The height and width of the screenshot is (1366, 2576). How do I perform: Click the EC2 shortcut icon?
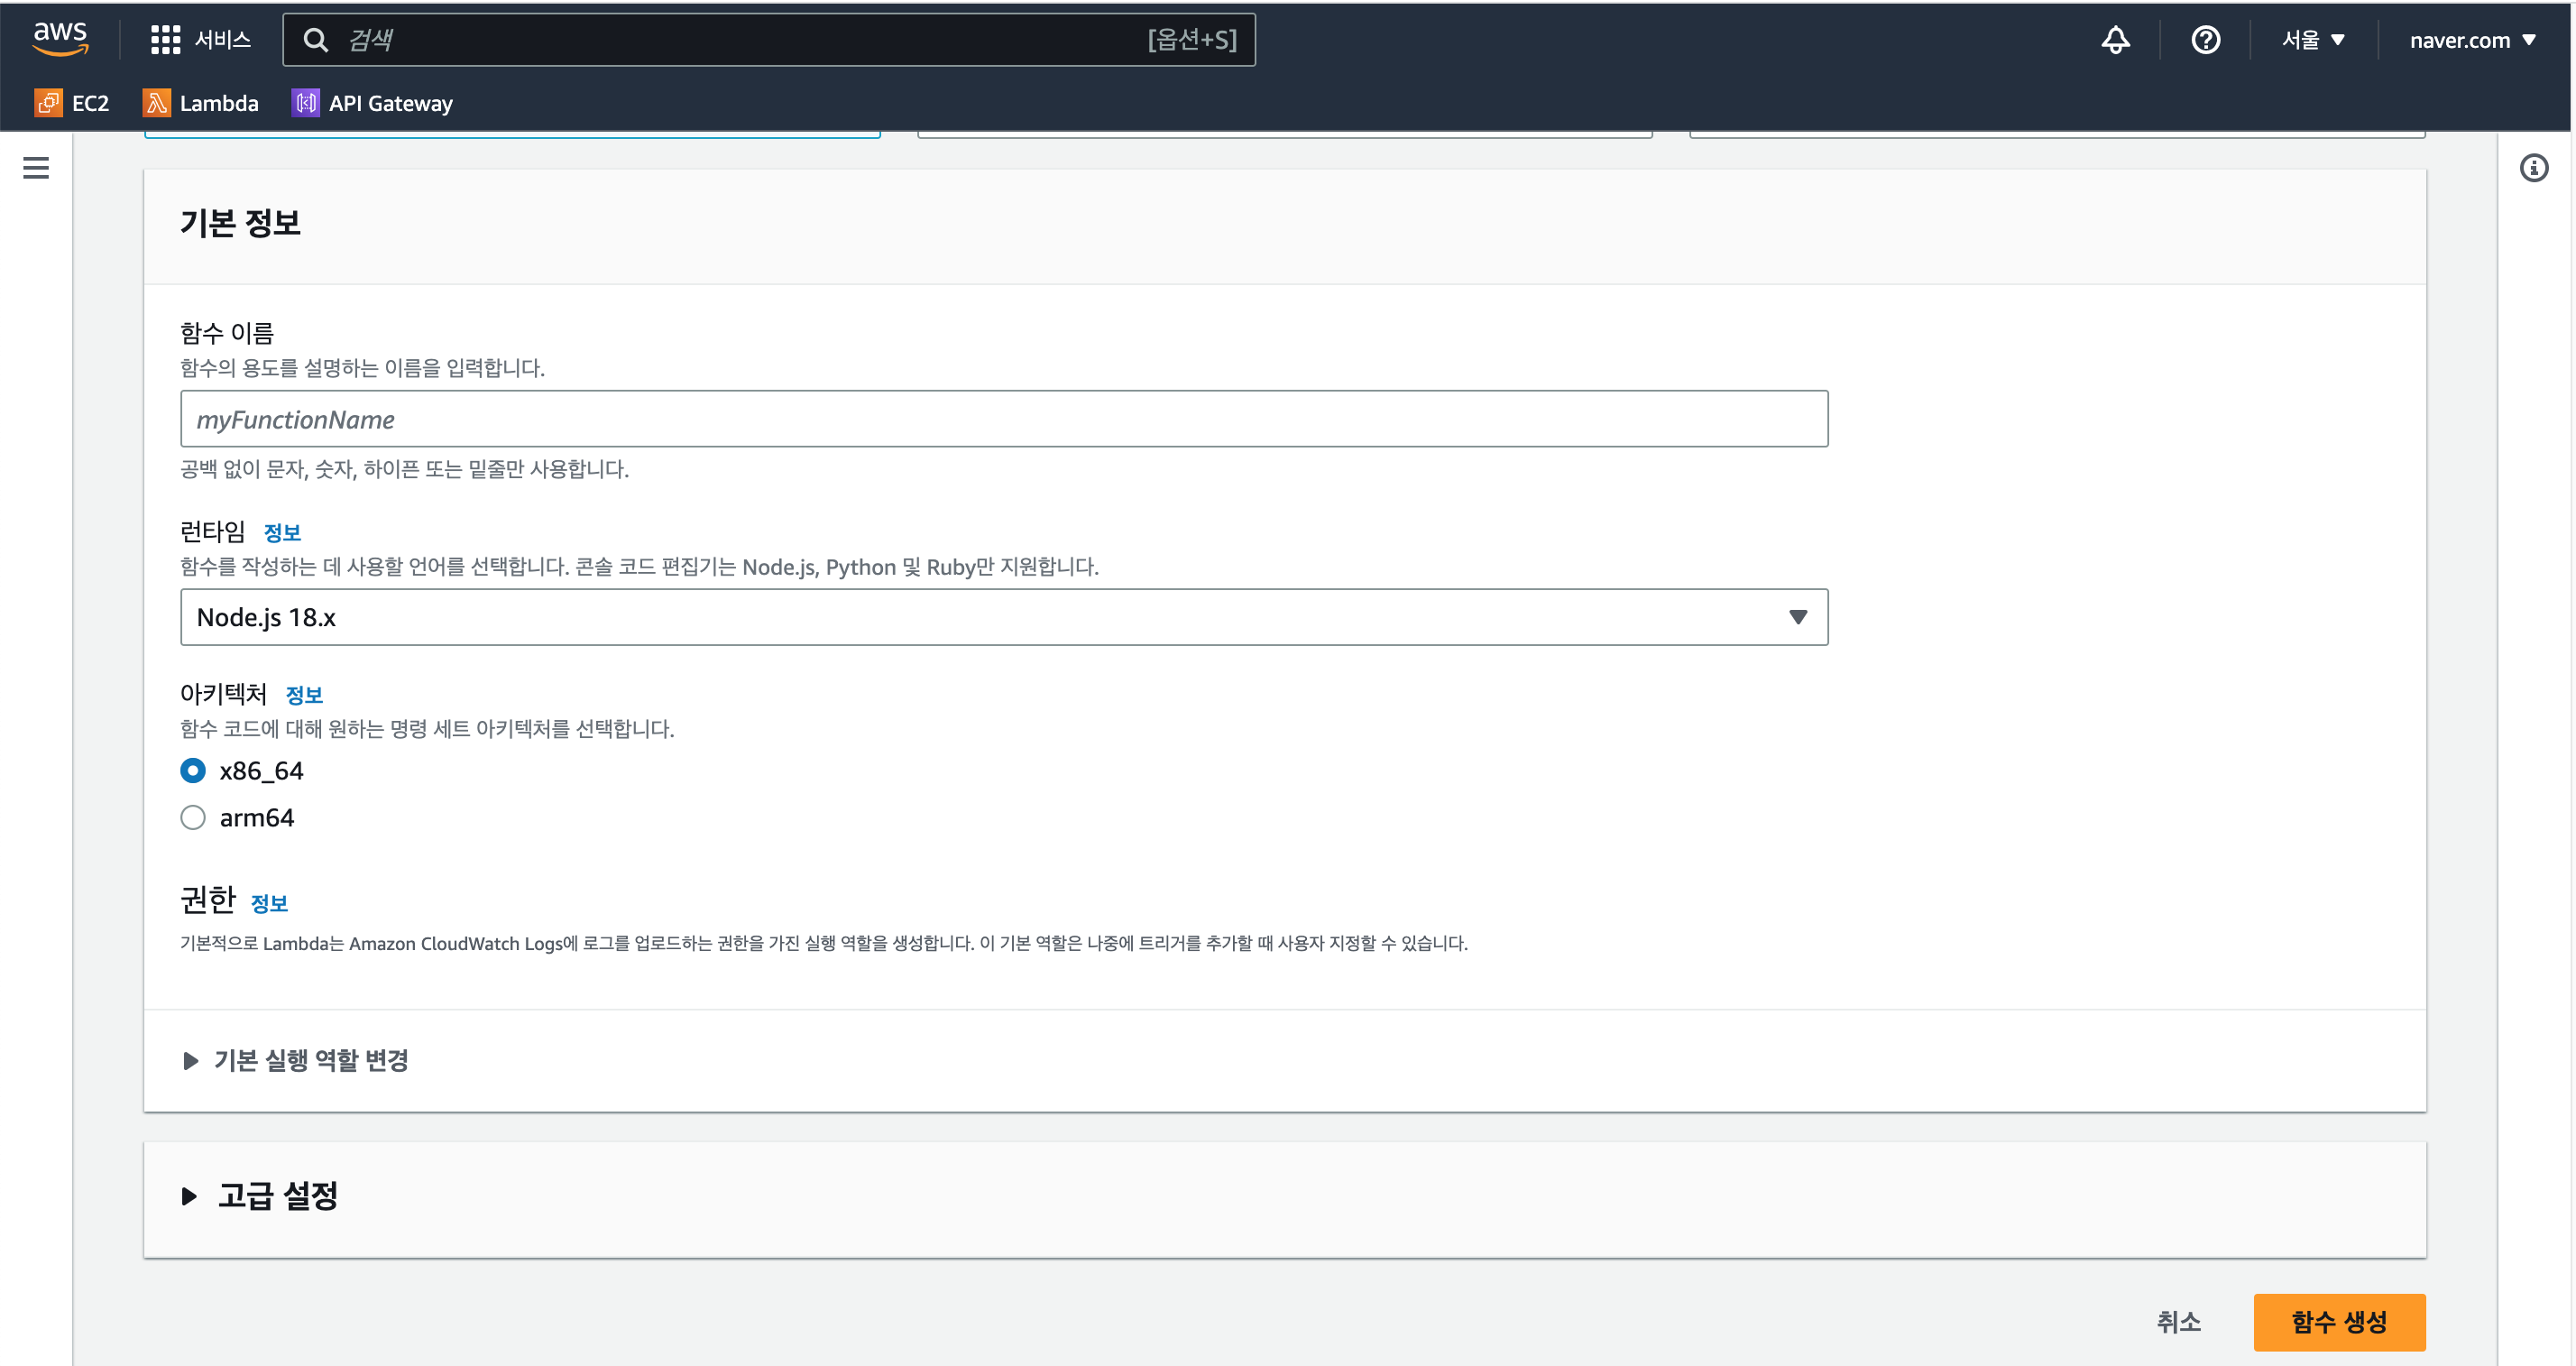point(48,103)
